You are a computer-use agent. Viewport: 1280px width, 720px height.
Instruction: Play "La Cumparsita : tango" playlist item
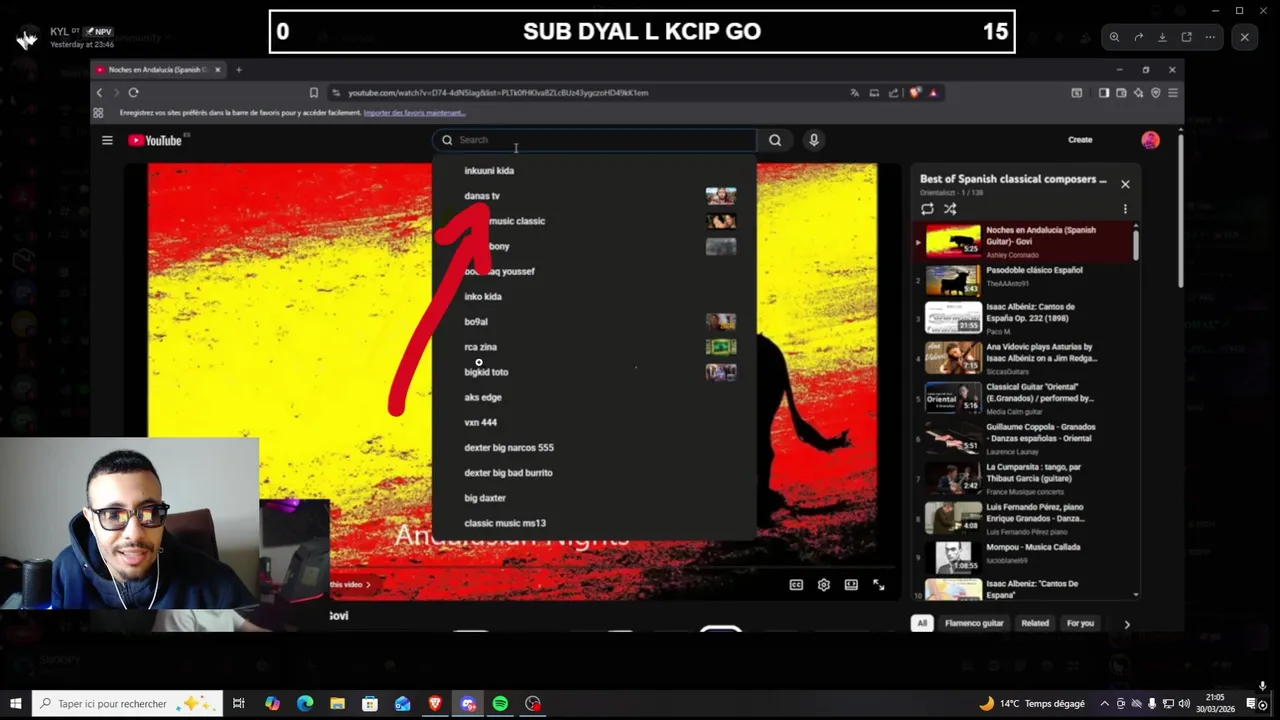pyautogui.click(x=1023, y=478)
